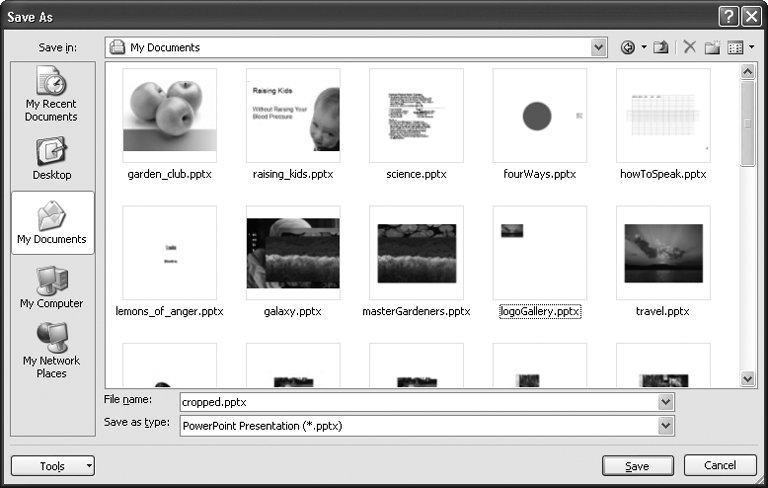Screen dimensions: 768x488
Task: Open the Tools menu button
Action: click(x=53, y=466)
